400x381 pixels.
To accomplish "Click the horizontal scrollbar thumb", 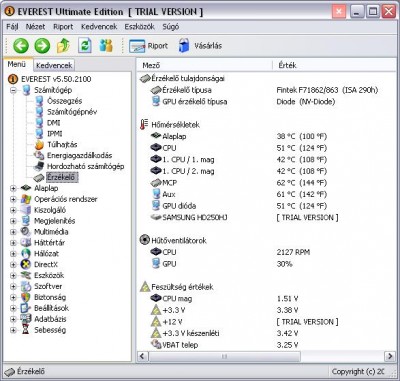I will pyautogui.click(x=224, y=356).
